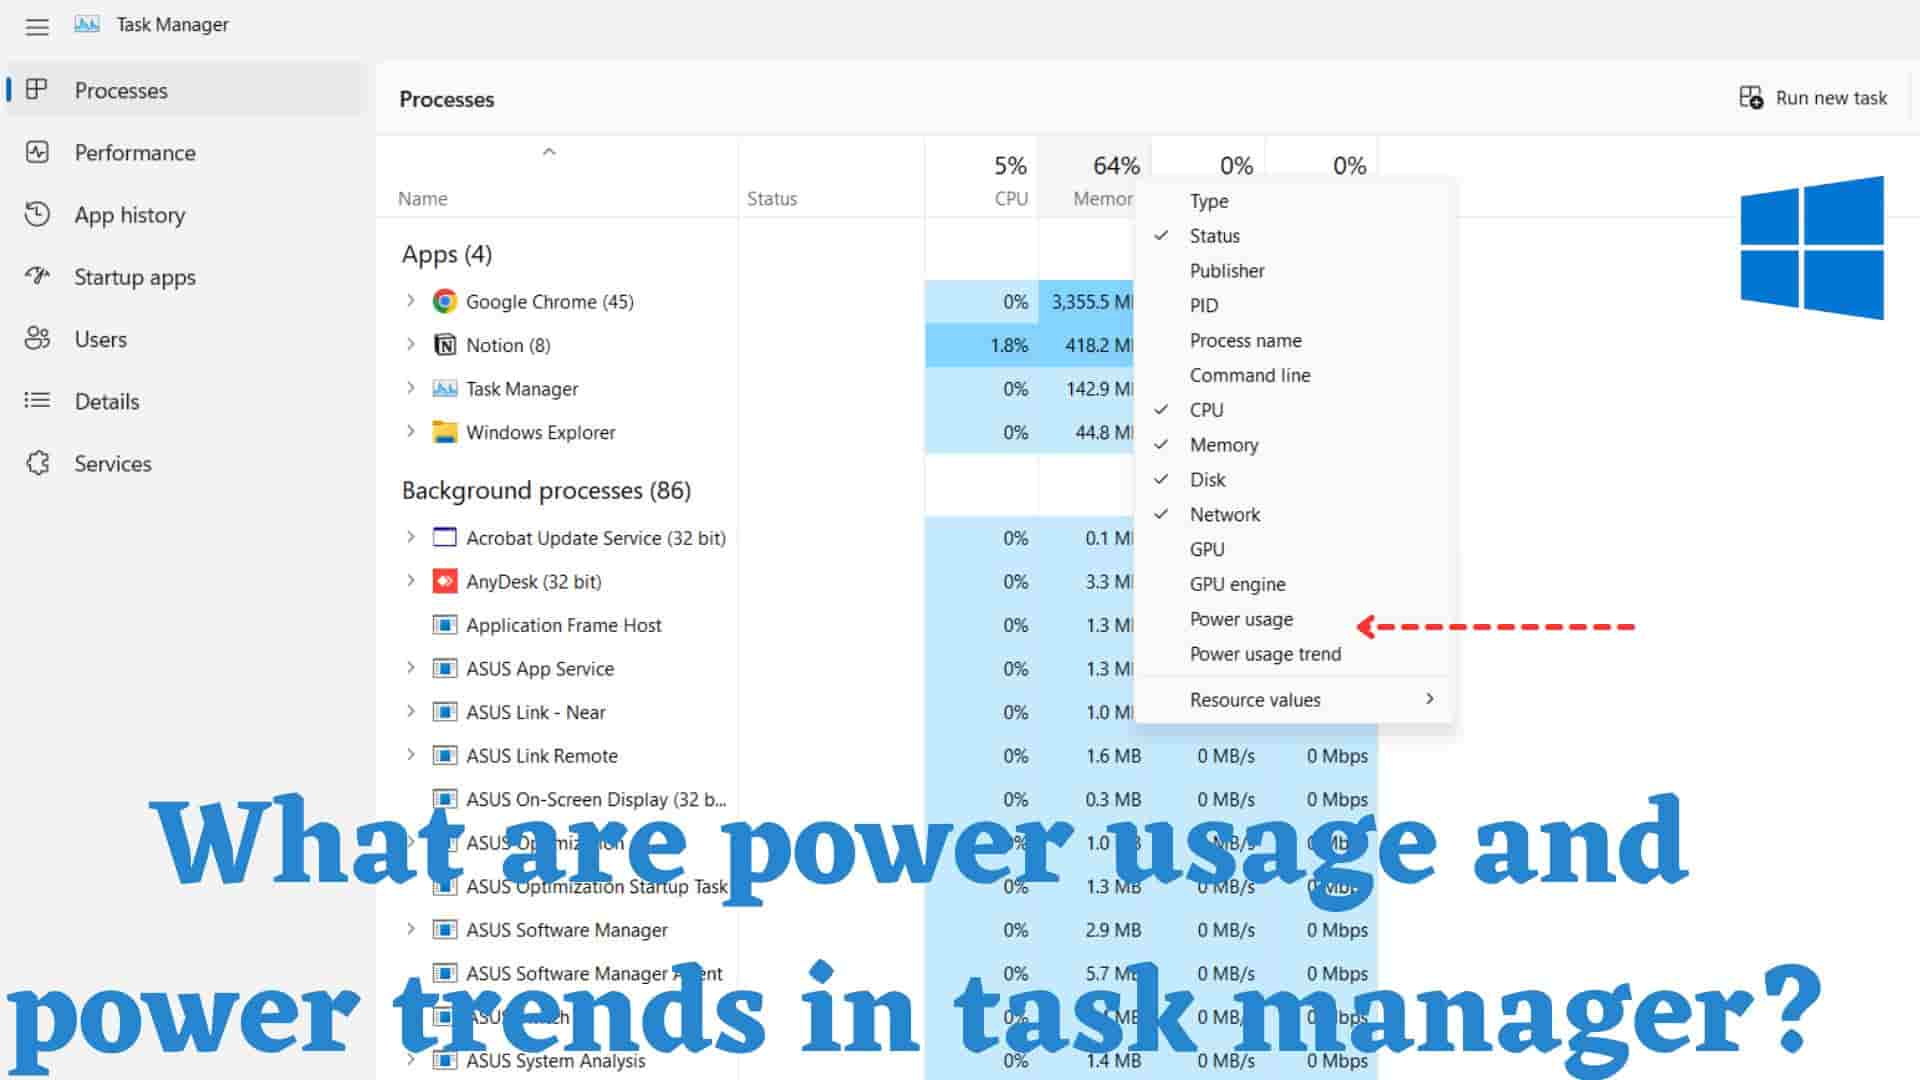Viewport: 1920px width, 1080px height.
Task: Expand Acrobat Update Service (32 bit)
Action: tap(410, 537)
